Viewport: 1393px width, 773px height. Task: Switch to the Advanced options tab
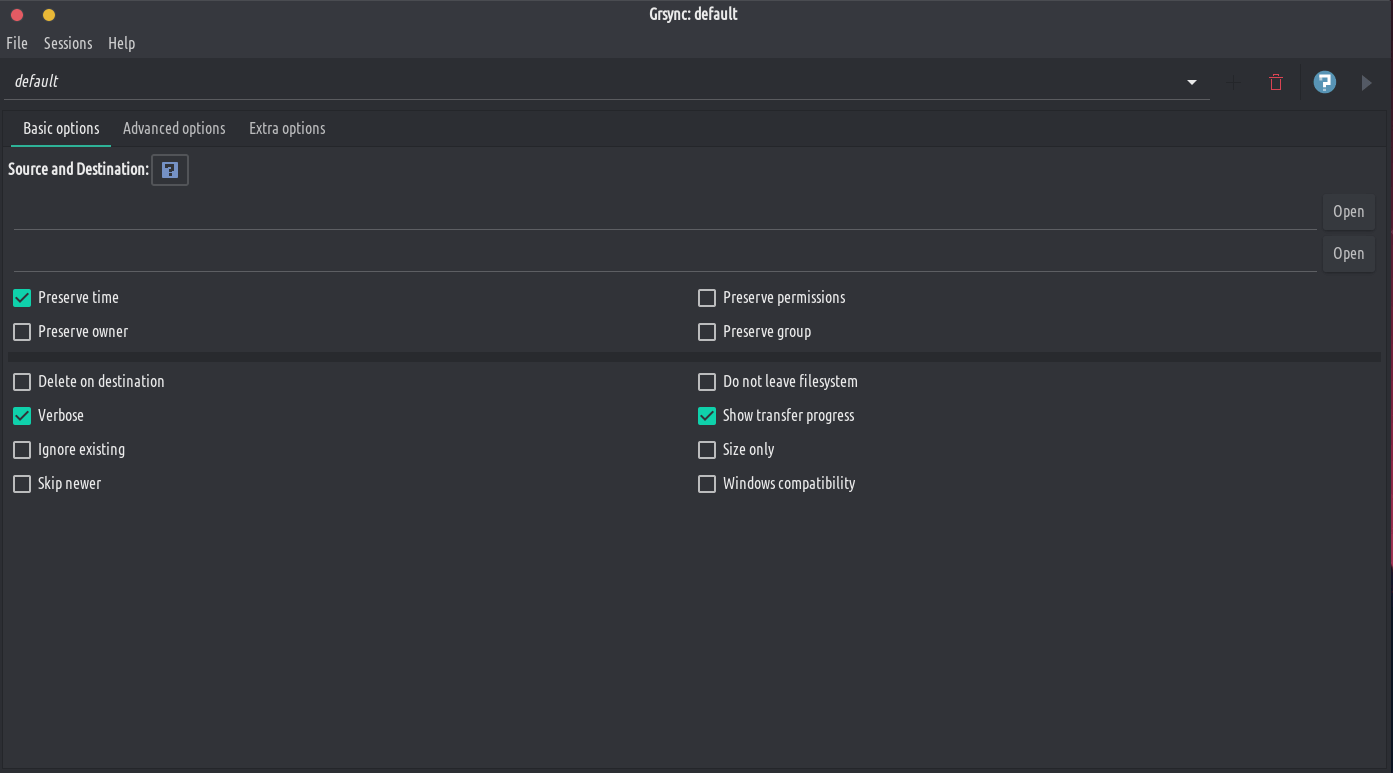pos(174,128)
